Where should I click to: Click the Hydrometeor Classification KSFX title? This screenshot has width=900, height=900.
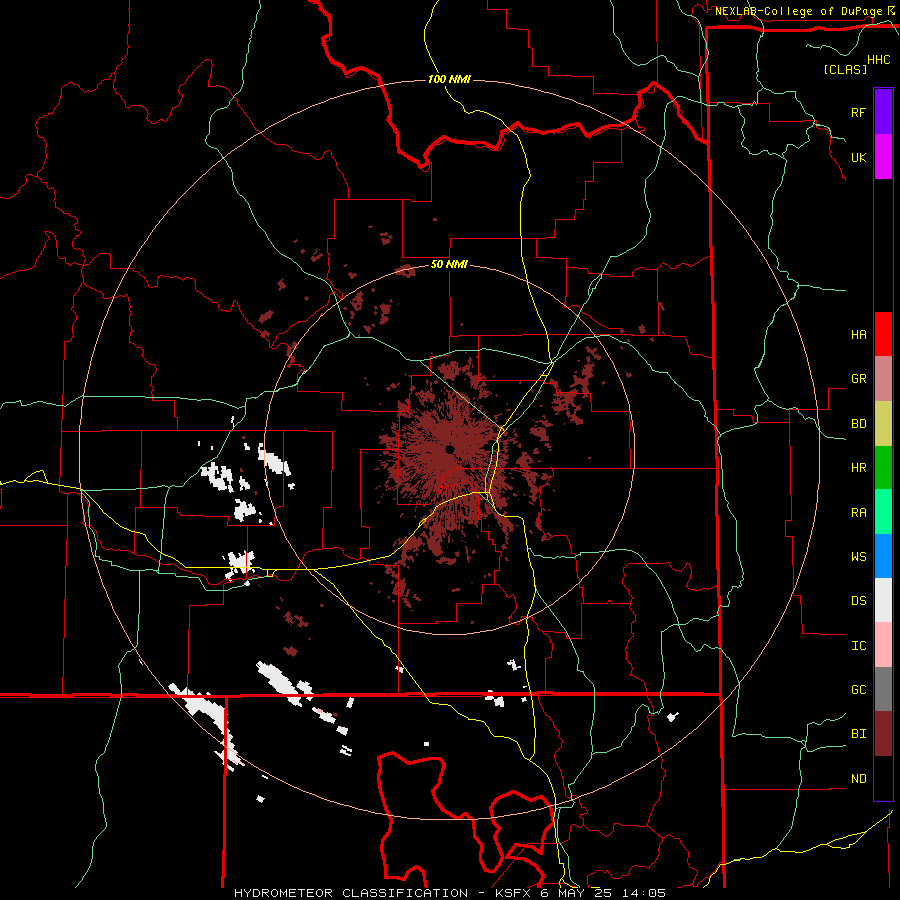449,893
